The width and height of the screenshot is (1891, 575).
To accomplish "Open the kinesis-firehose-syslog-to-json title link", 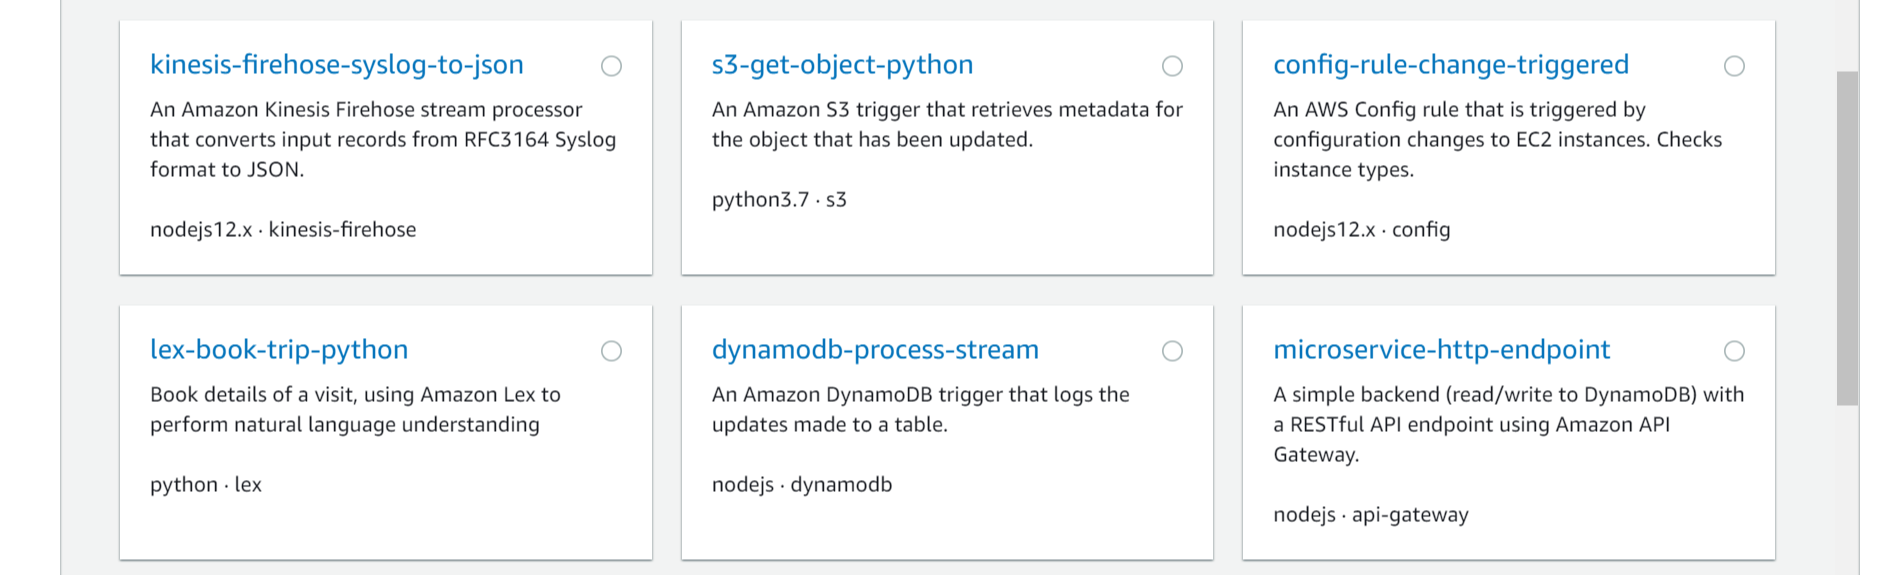I will coord(336,65).
